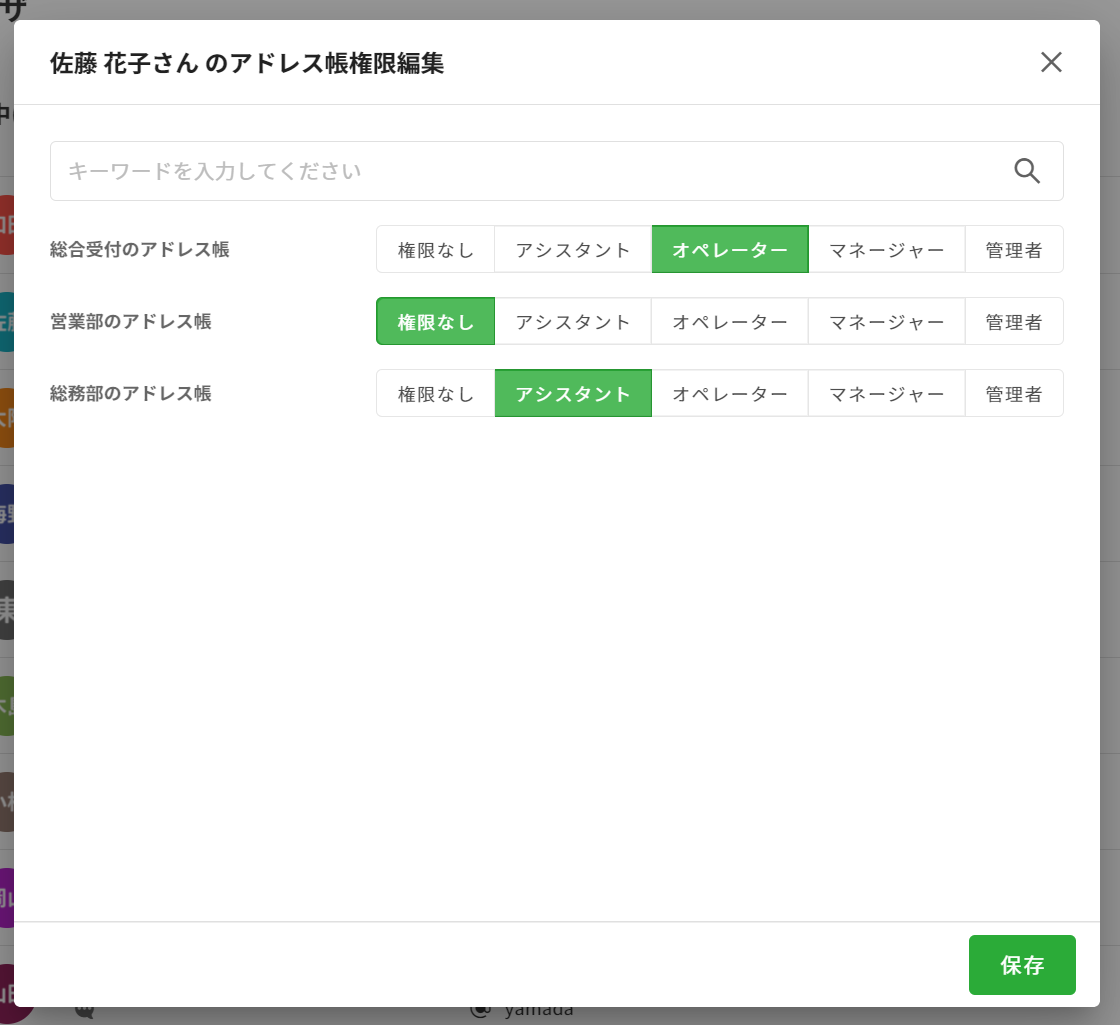This screenshot has height=1025, width=1120.
Task: Grant 管理者 on 総務部のアドレス帳
Action: point(1013,394)
